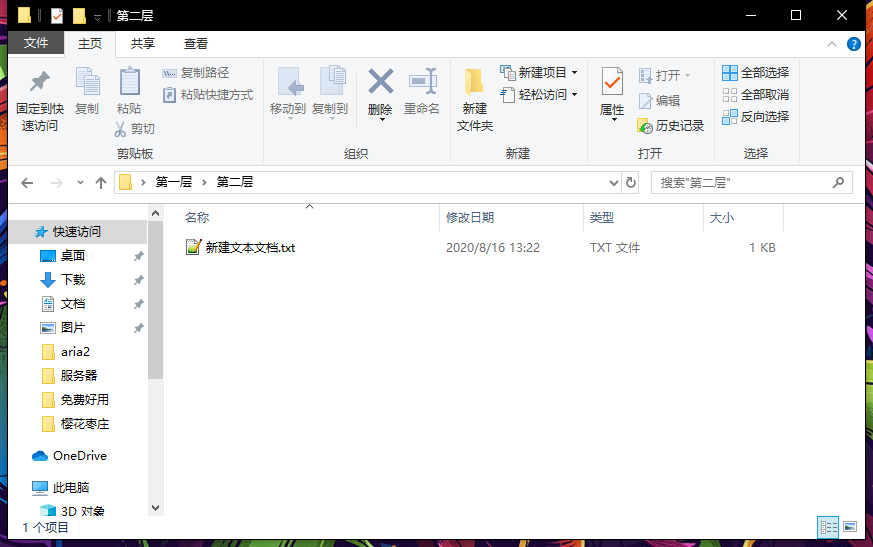Switch to the 主页 ribbon tab
Image resolution: width=873 pixels, height=547 pixels.
(x=90, y=43)
